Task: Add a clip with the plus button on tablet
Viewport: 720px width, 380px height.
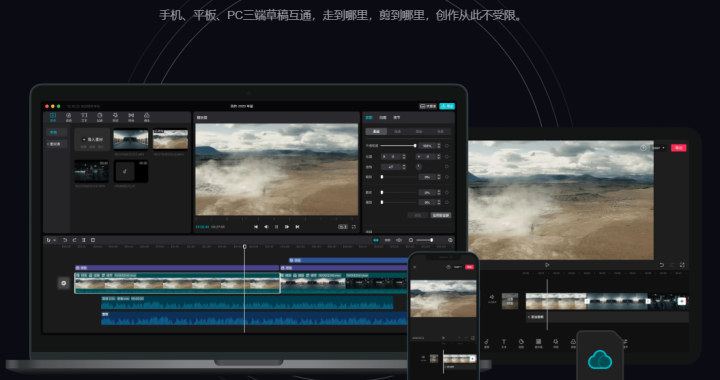Action: coord(682,301)
